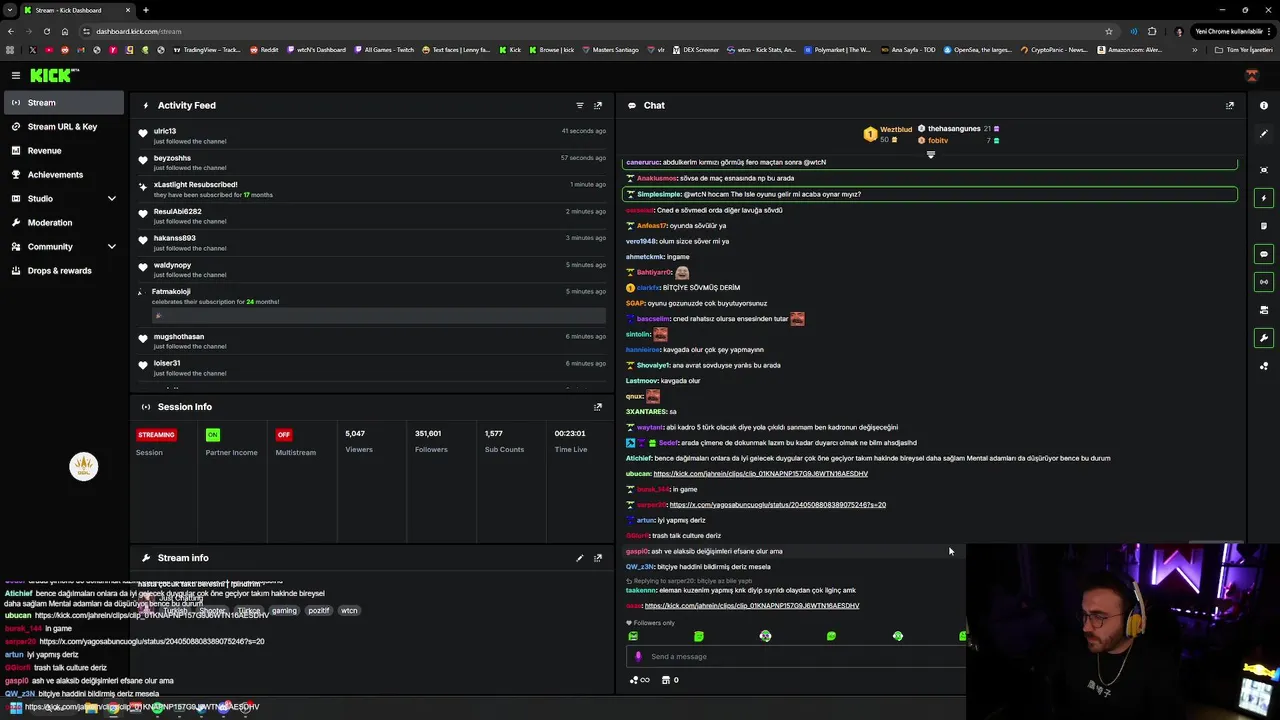Toggle the Multistream OFF badge
1280x720 pixels.
(284, 435)
